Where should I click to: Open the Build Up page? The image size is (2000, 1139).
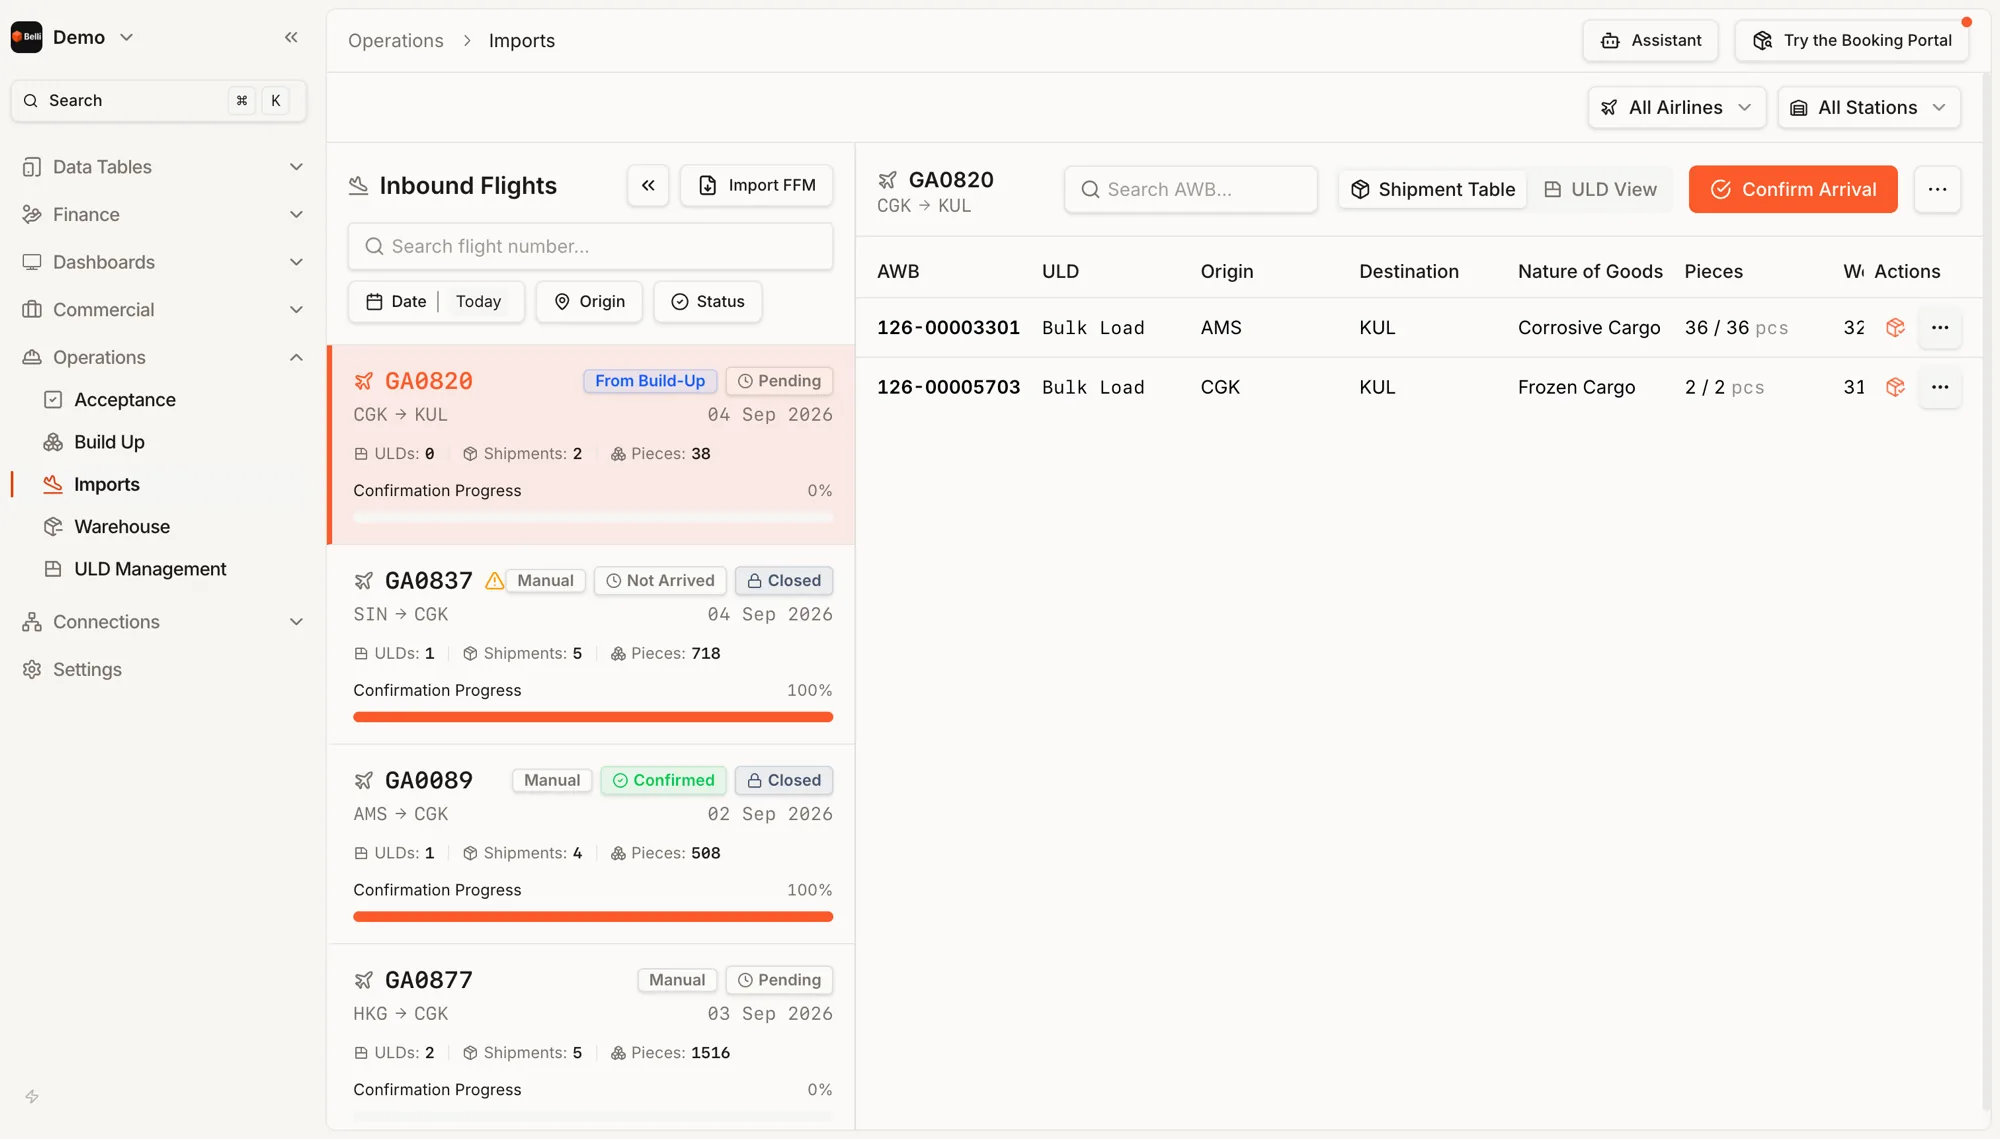109,442
